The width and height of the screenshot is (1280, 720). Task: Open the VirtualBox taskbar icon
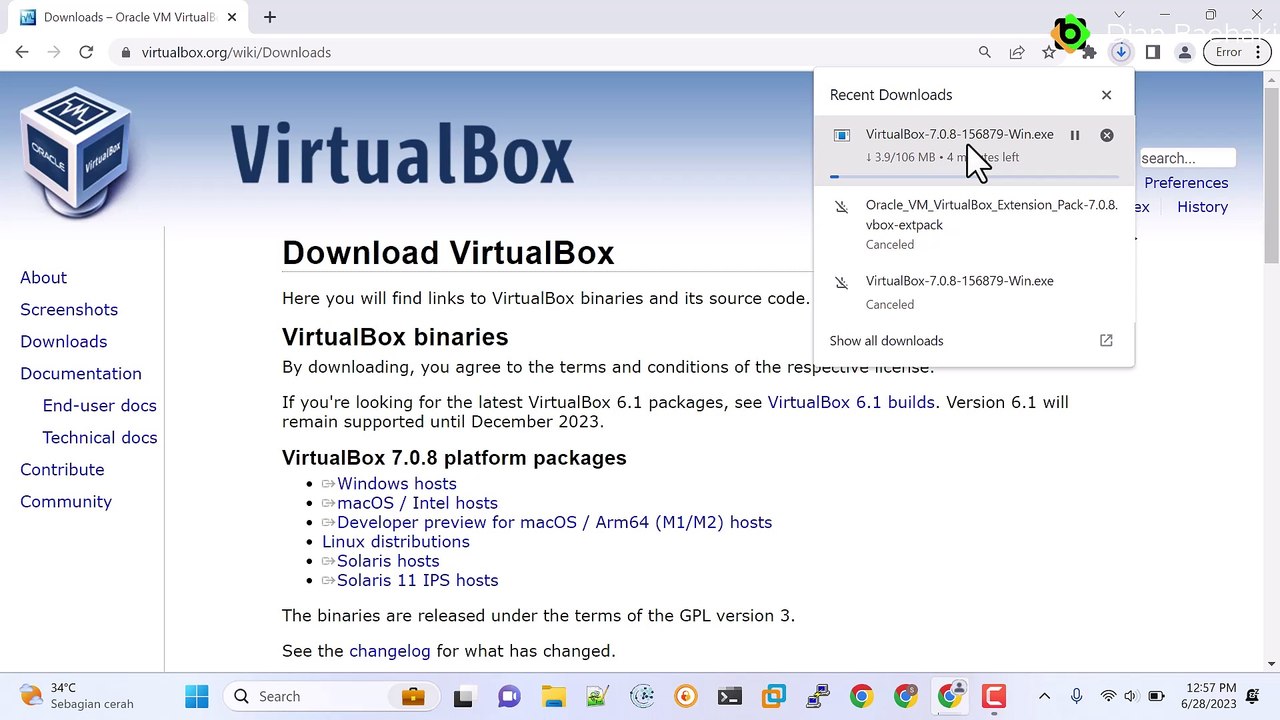pyautogui.click(x=773, y=696)
